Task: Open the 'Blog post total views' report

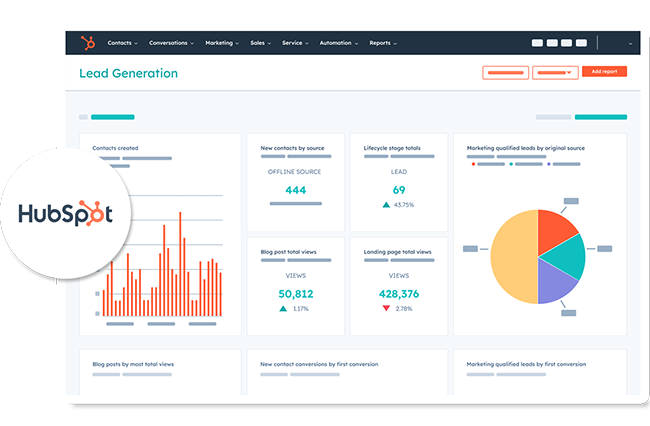Action: tap(288, 252)
